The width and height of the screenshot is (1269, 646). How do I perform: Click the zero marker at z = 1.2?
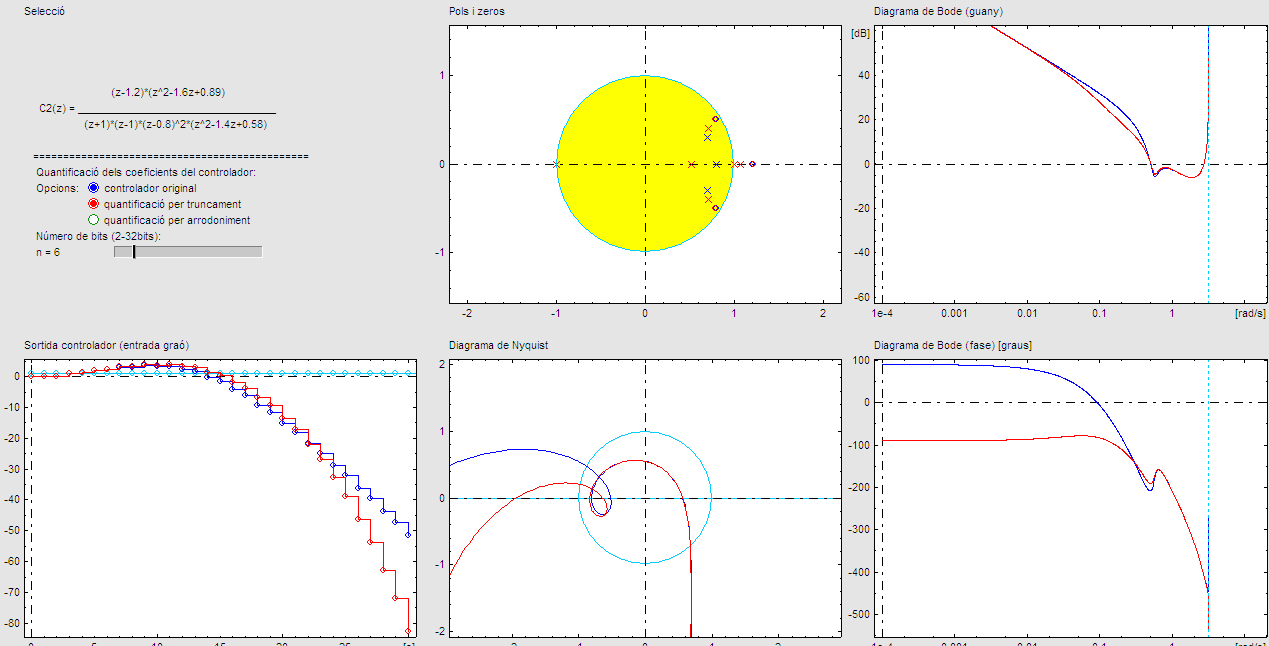(x=752, y=164)
